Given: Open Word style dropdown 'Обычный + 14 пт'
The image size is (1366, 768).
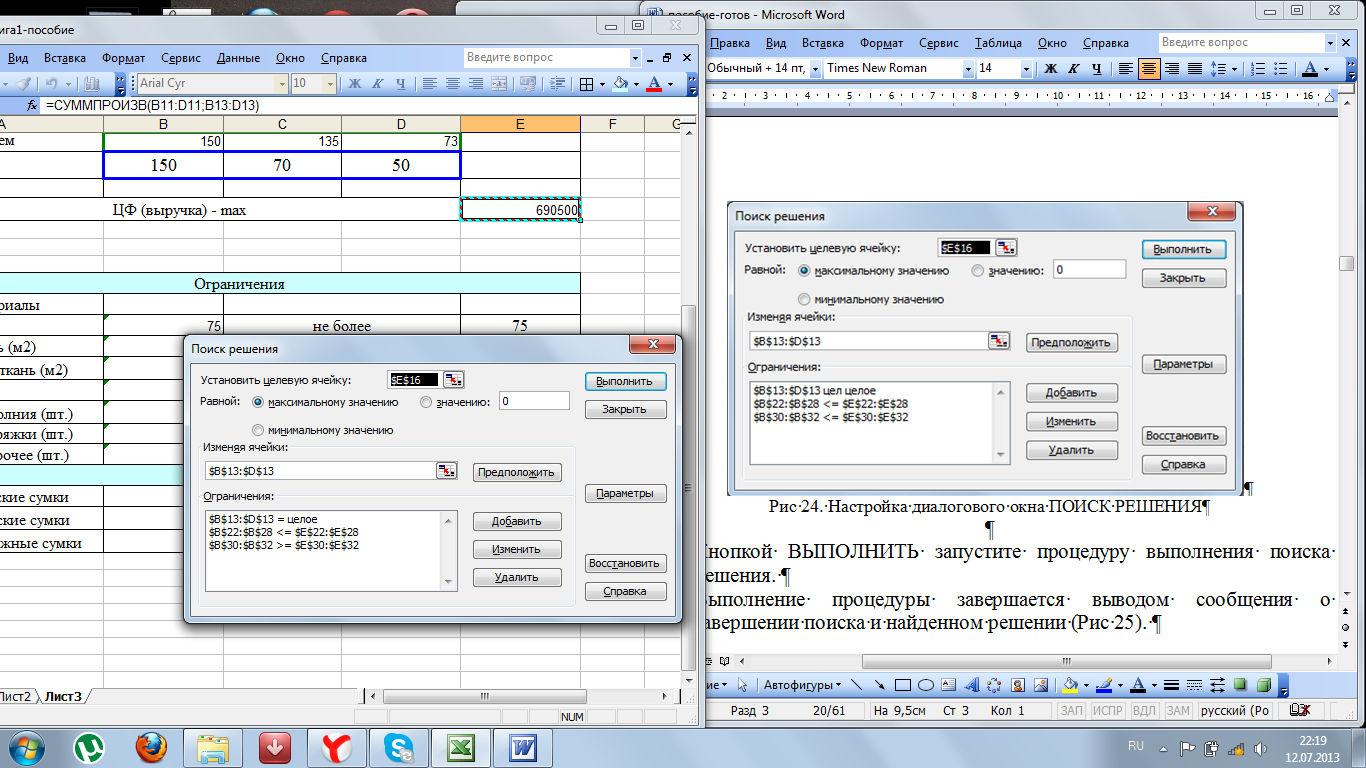Looking at the screenshot, I should [816, 69].
